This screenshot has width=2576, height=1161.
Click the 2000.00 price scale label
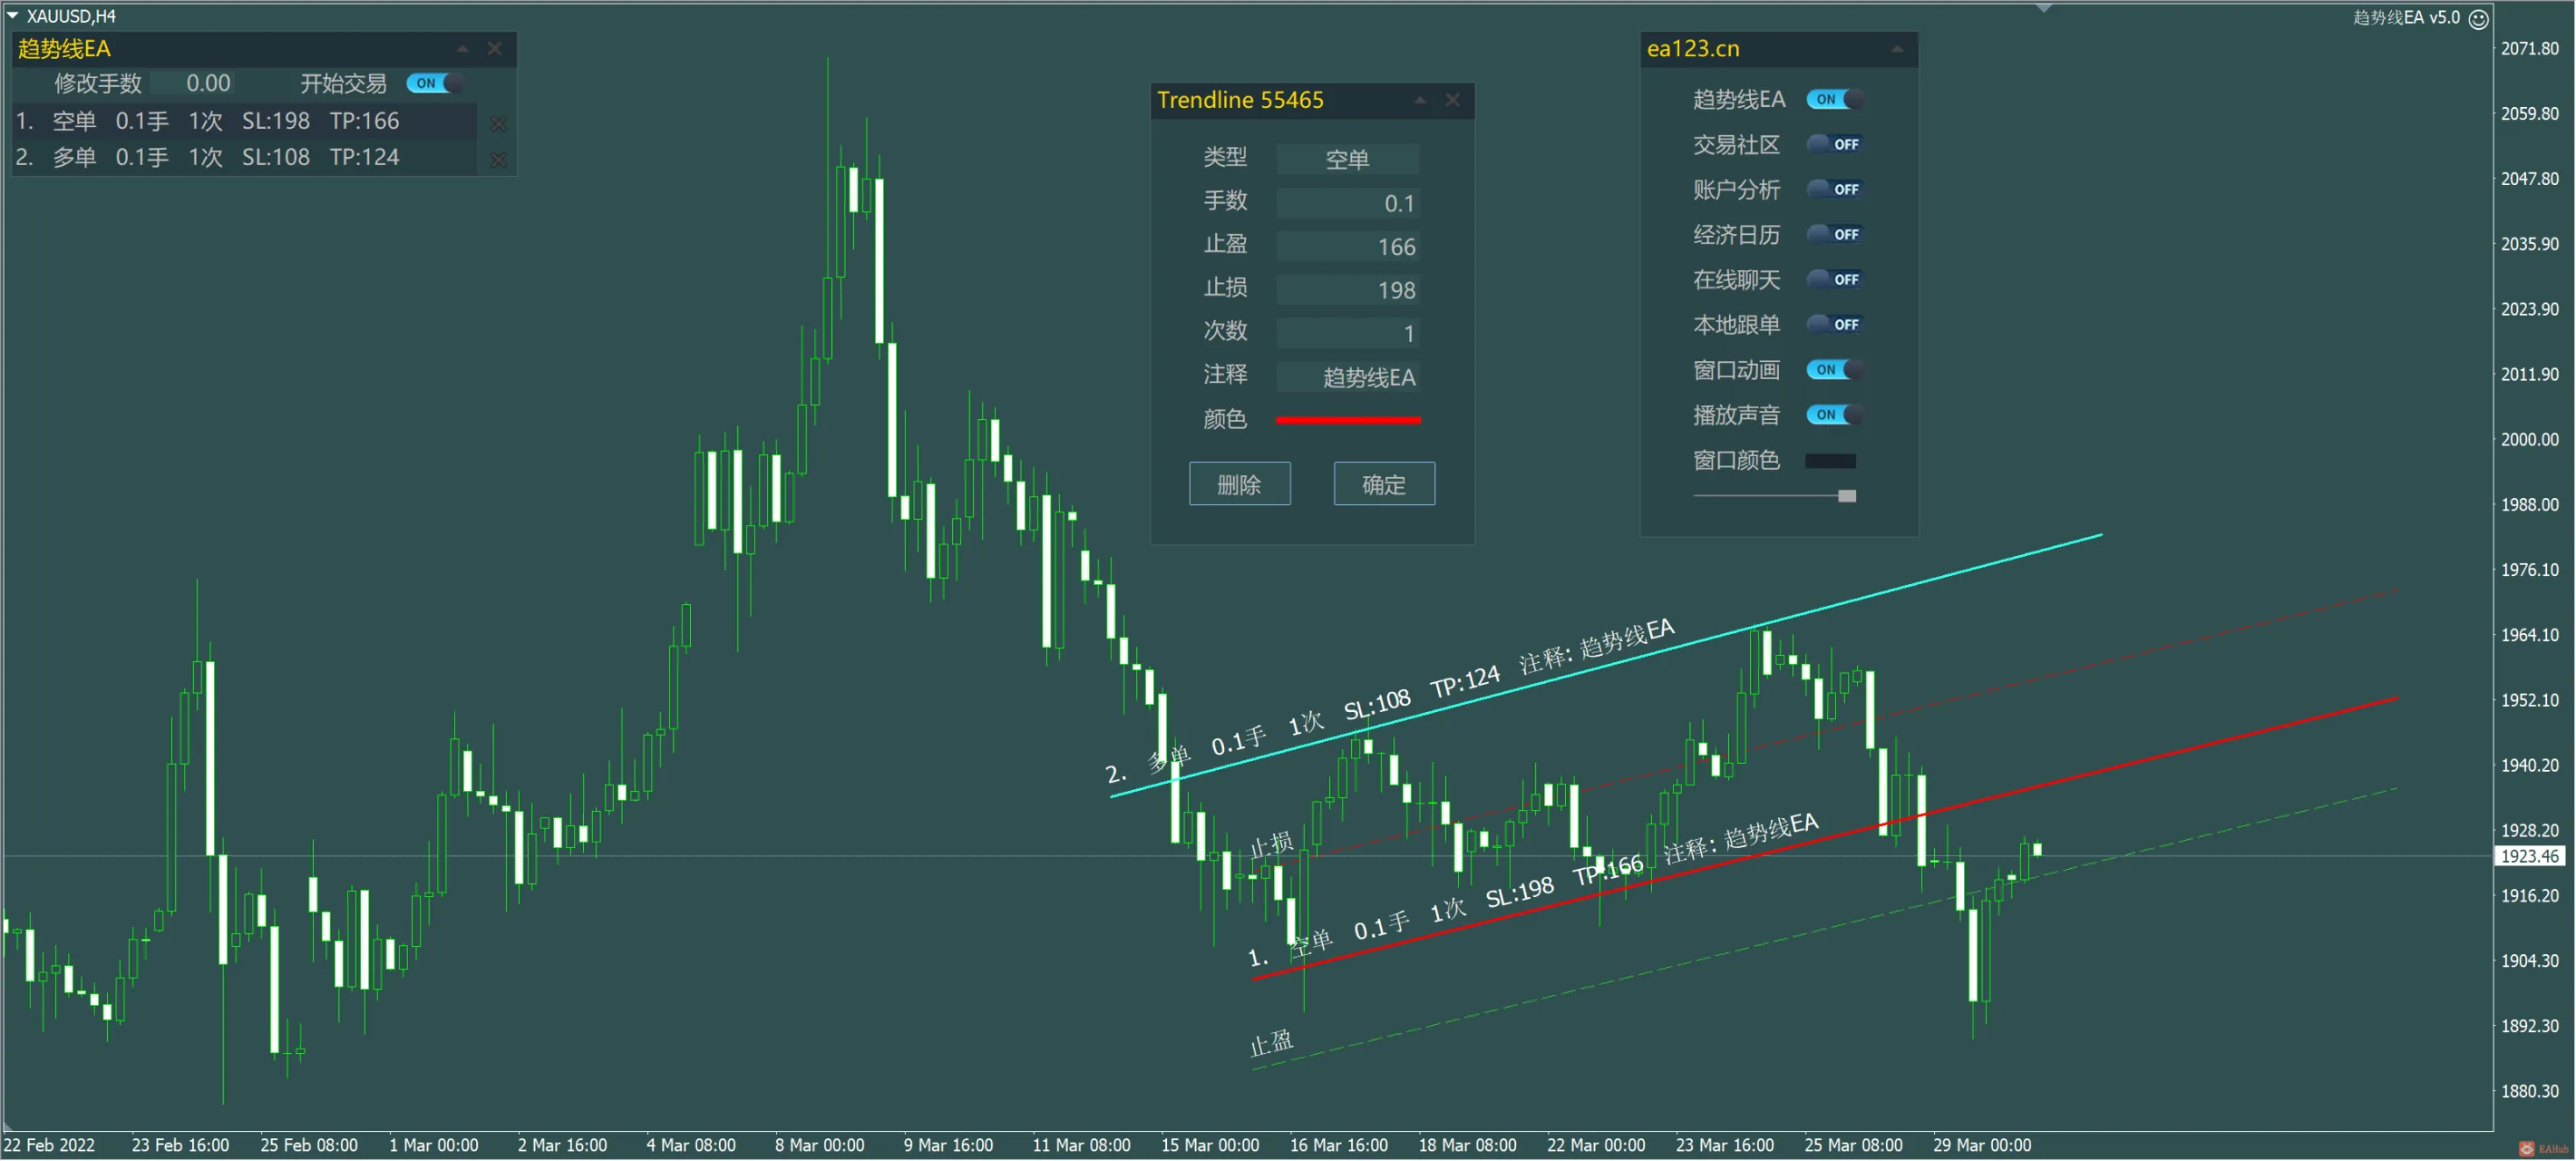coord(2529,439)
